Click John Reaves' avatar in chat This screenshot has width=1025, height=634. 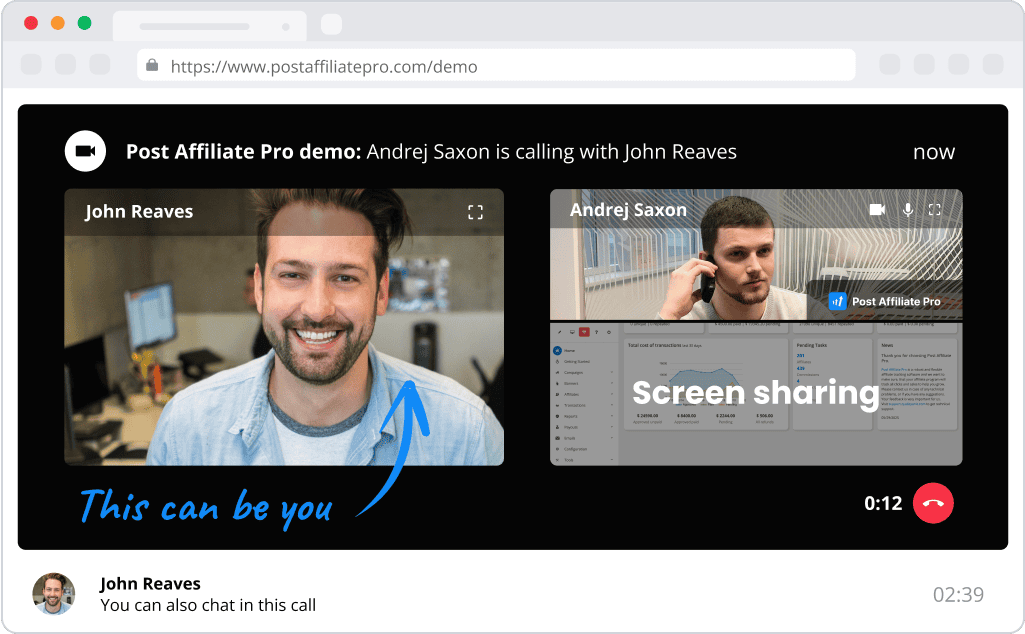(53, 594)
